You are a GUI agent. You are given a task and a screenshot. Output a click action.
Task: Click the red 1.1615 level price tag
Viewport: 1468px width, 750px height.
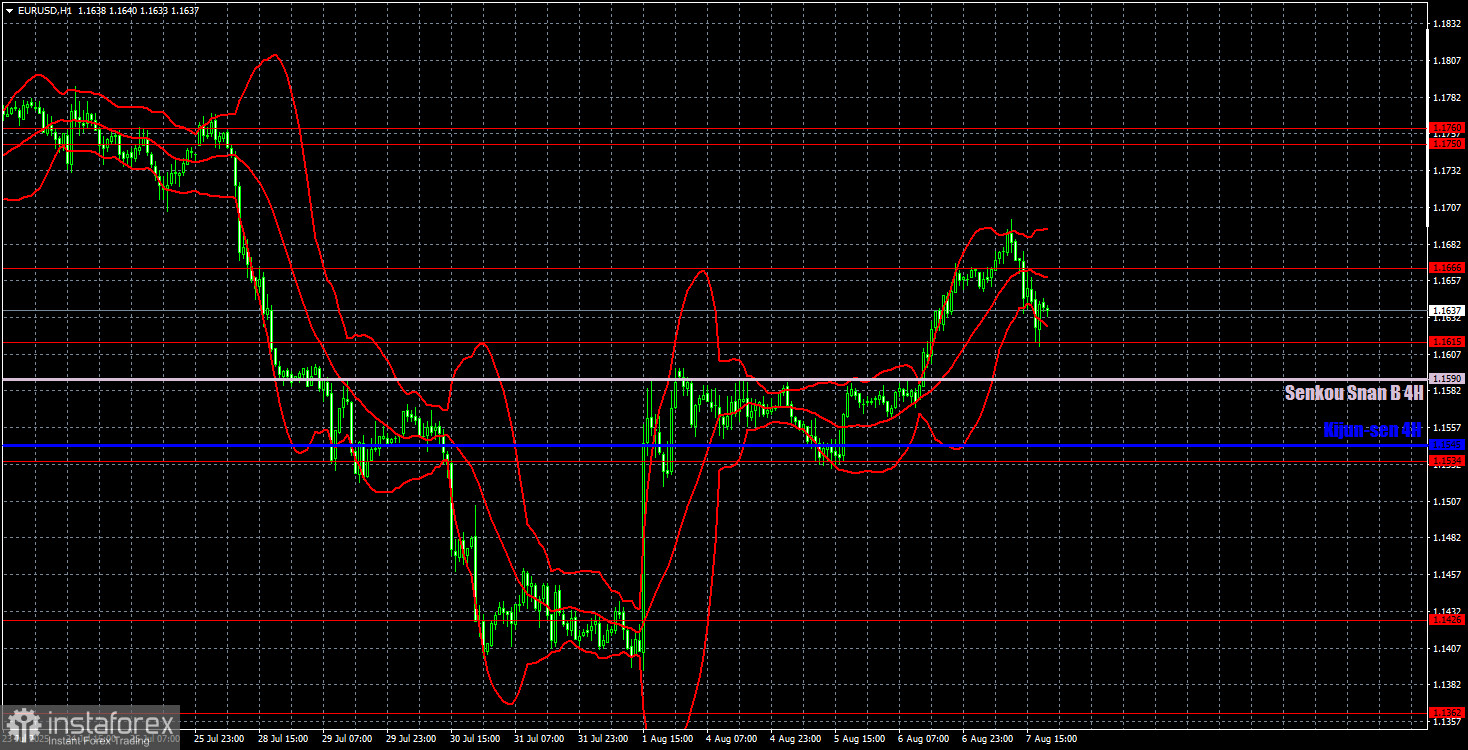[x=1447, y=342]
